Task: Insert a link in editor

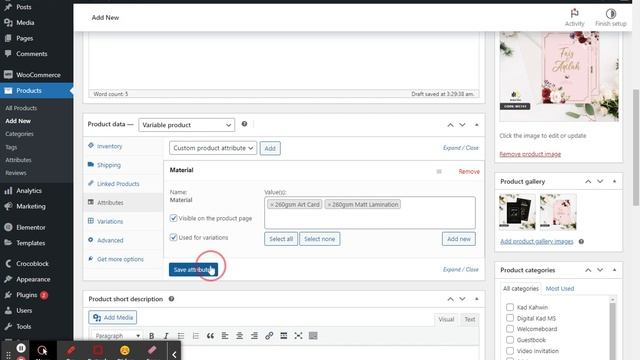Action: tap(269, 336)
